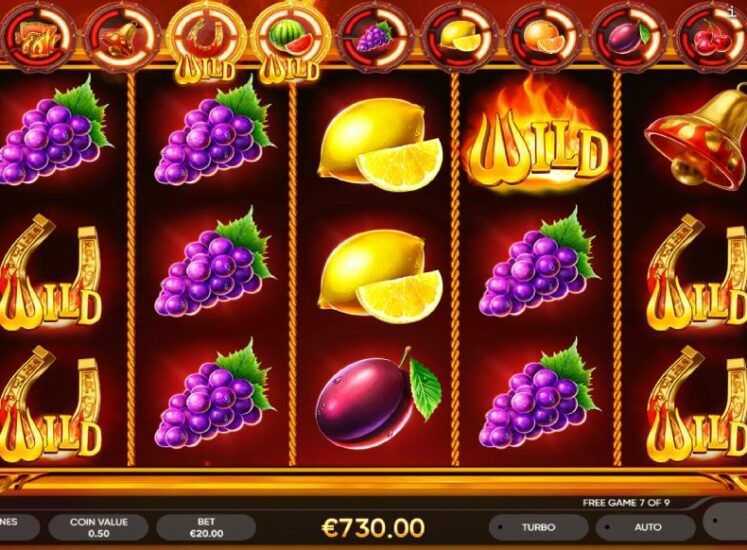Select the lemon medallion in top row
Image resolution: width=747 pixels, height=550 pixels.
pos(459,37)
